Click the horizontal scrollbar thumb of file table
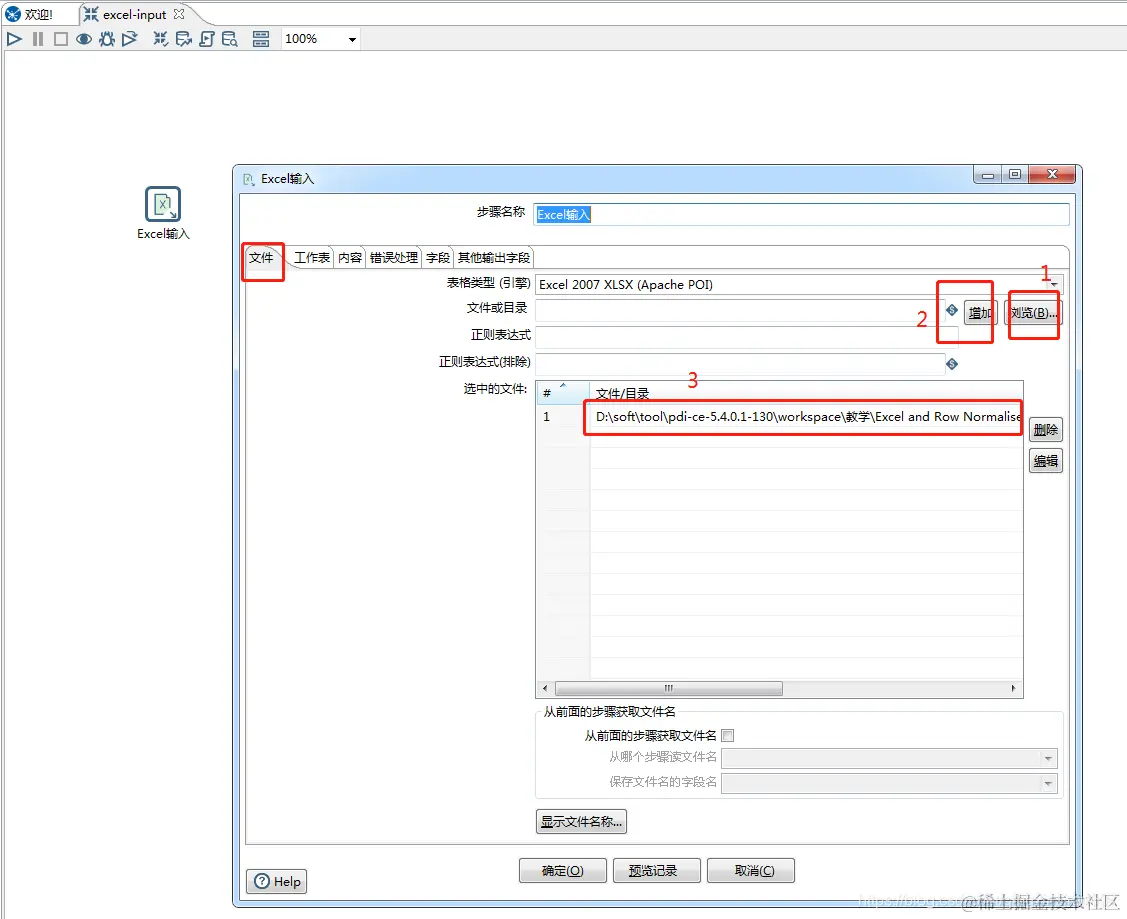Viewport: 1127px width, 919px height. 668,688
